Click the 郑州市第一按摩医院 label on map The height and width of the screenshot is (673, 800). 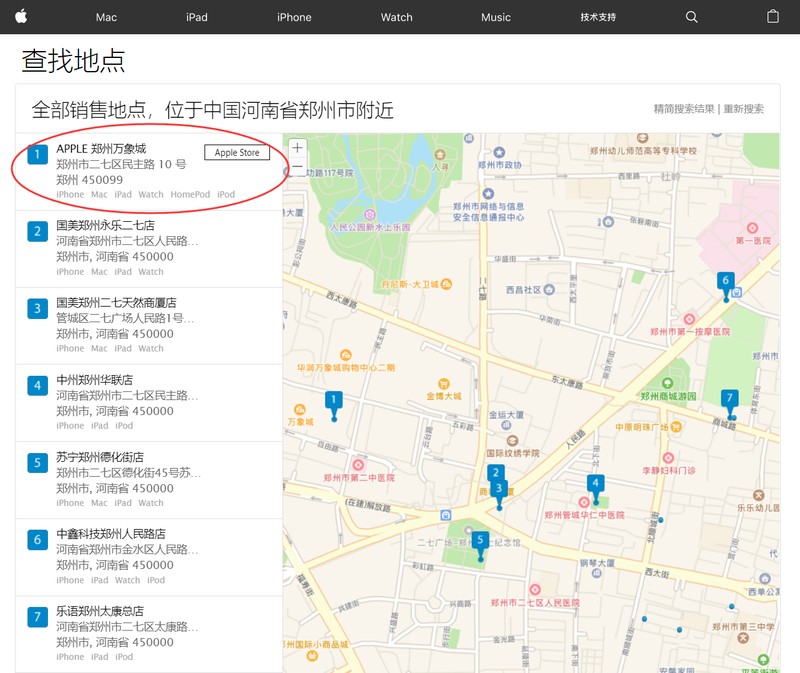(x=690, y=332)
